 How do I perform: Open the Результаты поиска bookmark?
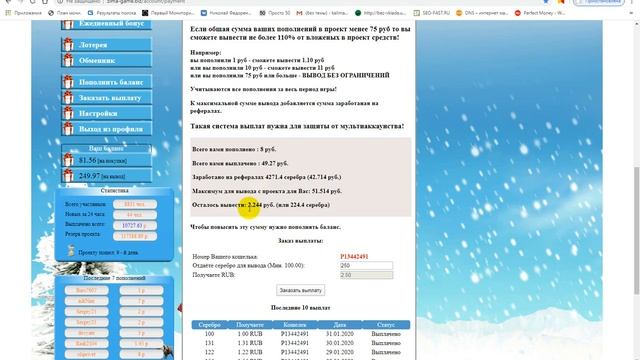(112, 13)
